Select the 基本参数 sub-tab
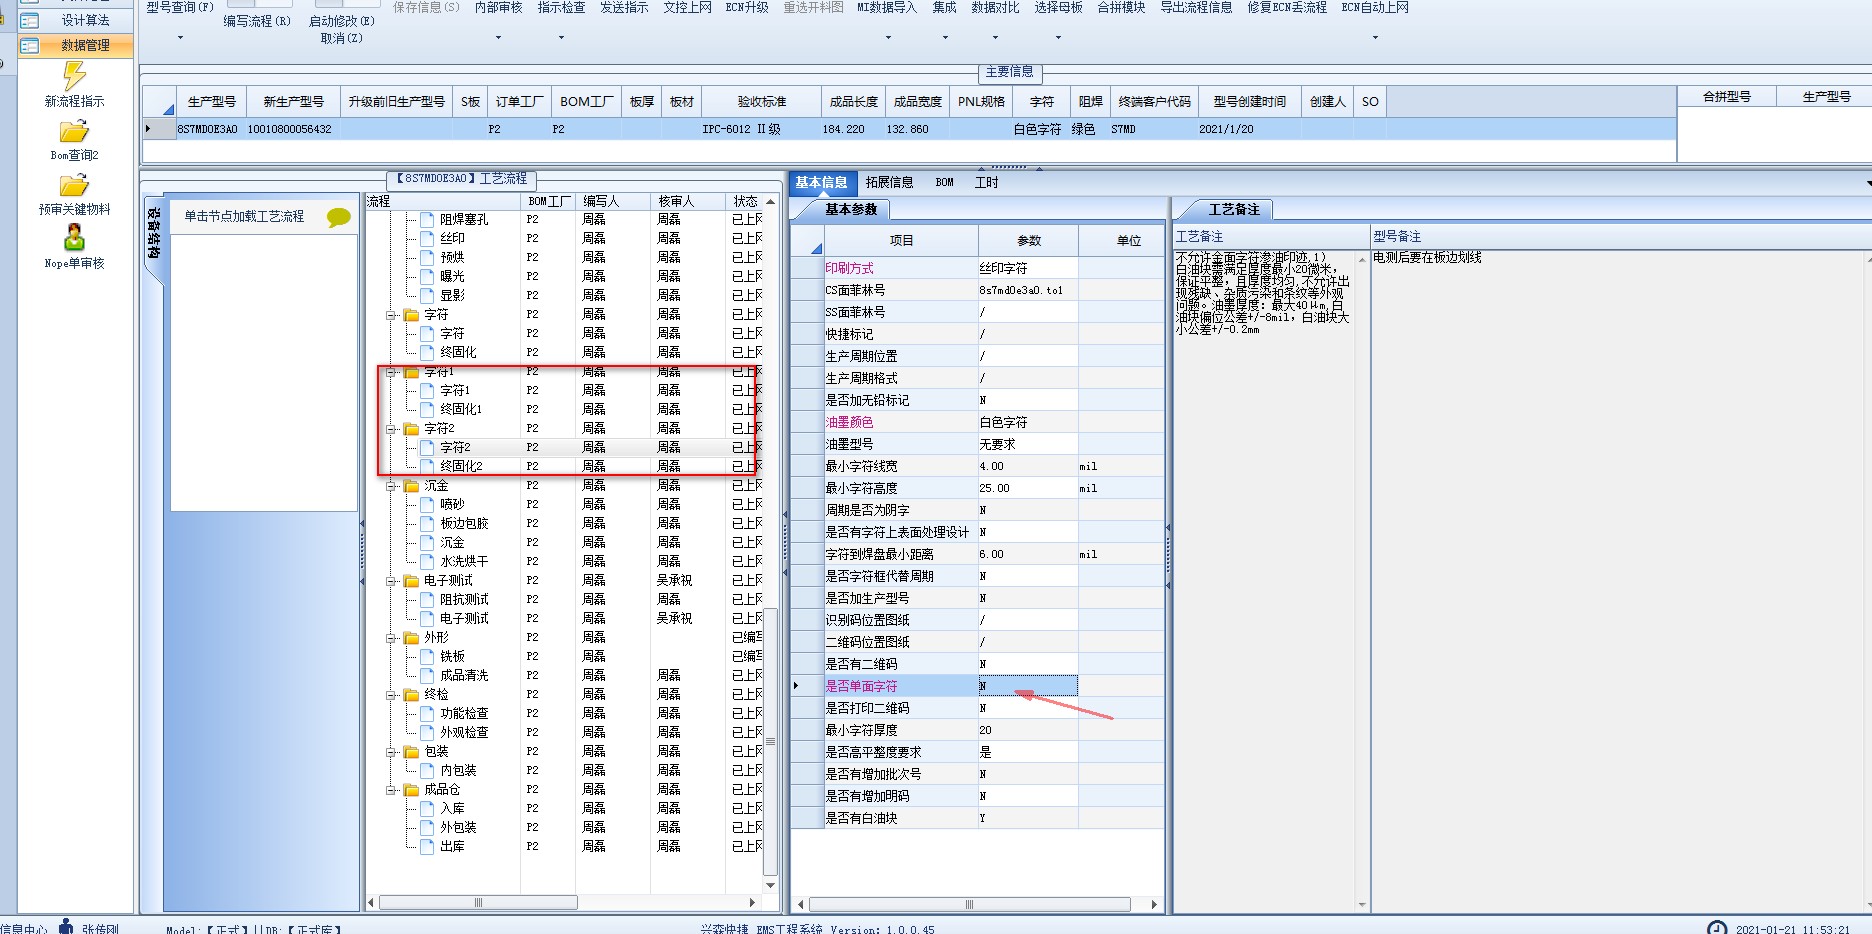Screen dimensions: 1872x934 point(850,209)
